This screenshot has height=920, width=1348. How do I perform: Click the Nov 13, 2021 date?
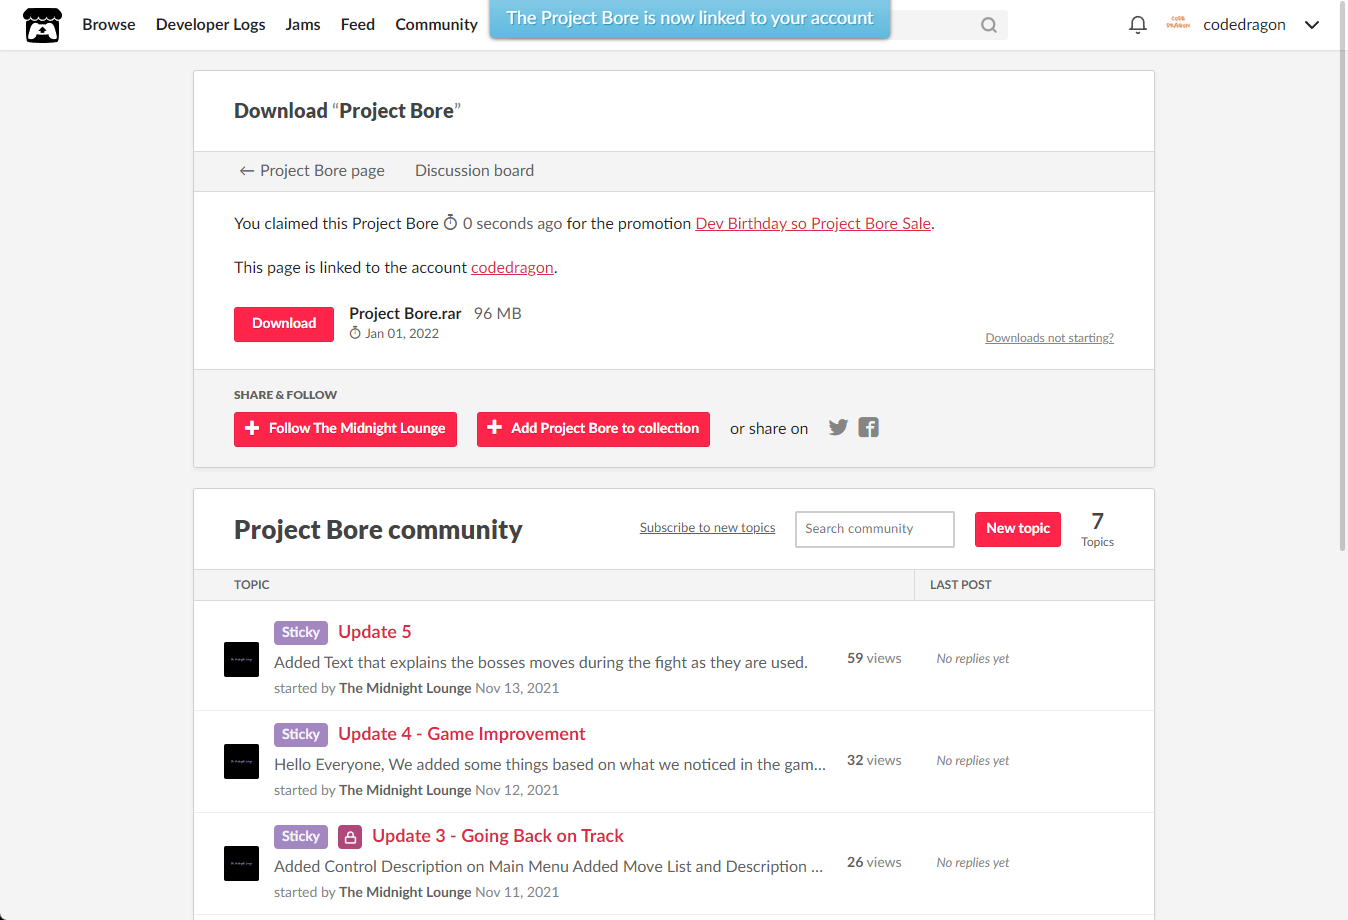pos(517,688)
